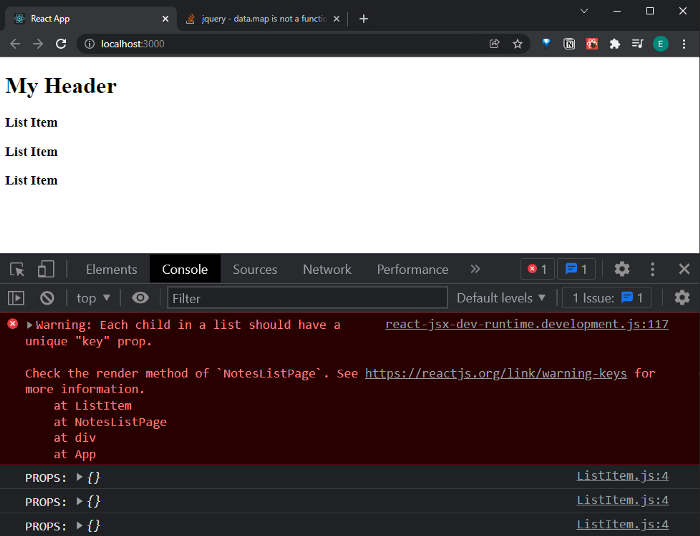The width and height of the screenshot is (700, 536).
Task: Open console settings gear icon
Action: pos(682,298)
